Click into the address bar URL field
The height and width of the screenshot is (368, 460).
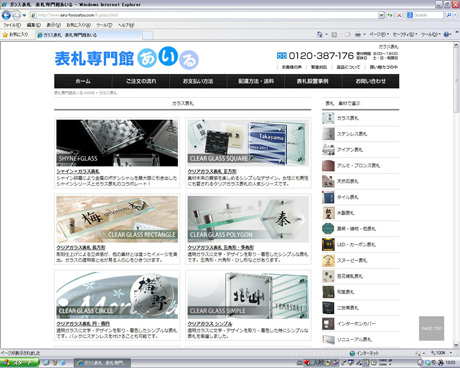(x=204, y=15)
